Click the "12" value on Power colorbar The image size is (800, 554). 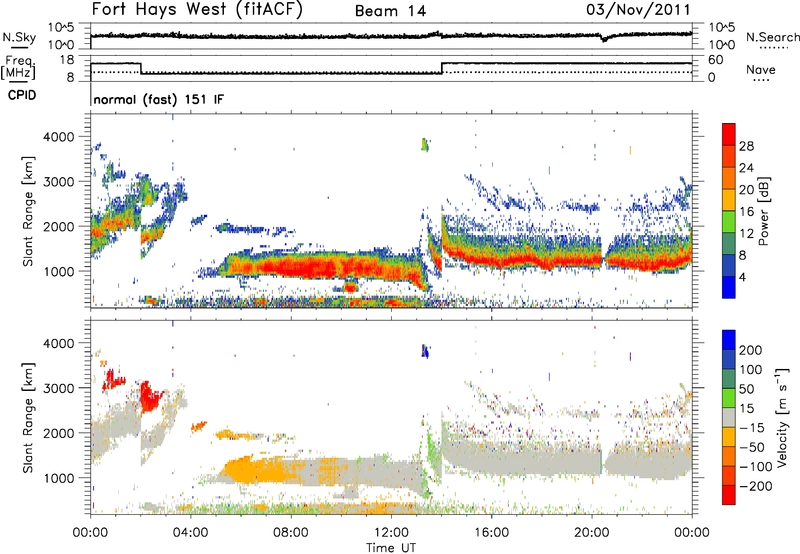point(746,234)
